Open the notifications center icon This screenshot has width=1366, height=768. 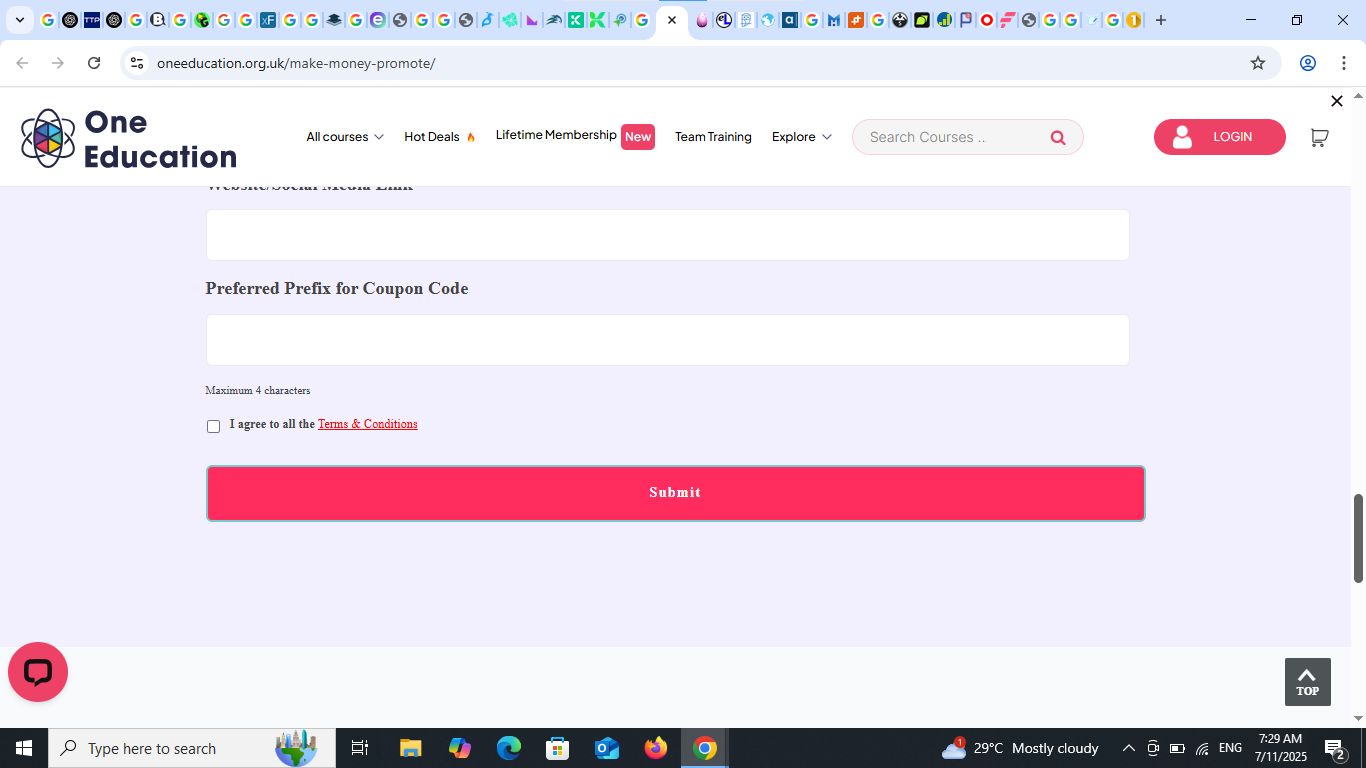[1335, 748]
